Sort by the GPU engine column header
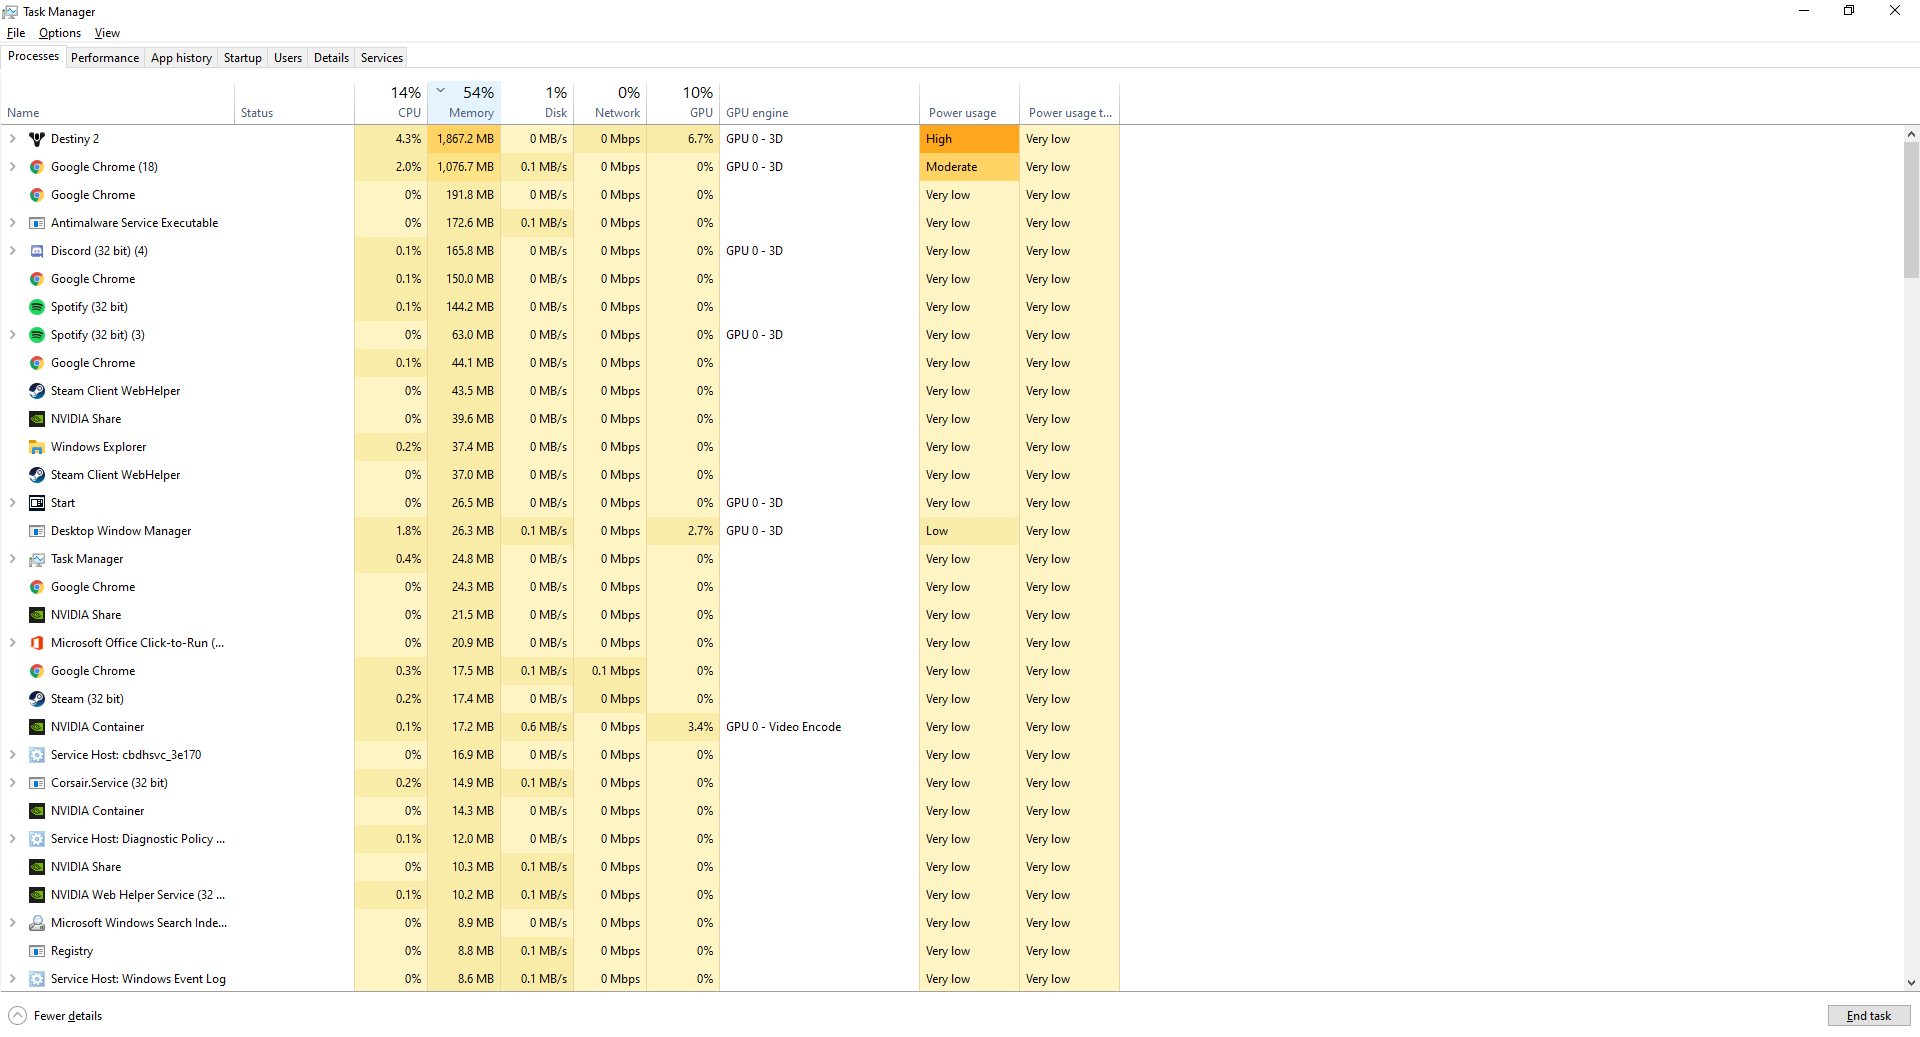This screenshot has height=1037, width=1920. click(819, 103)
